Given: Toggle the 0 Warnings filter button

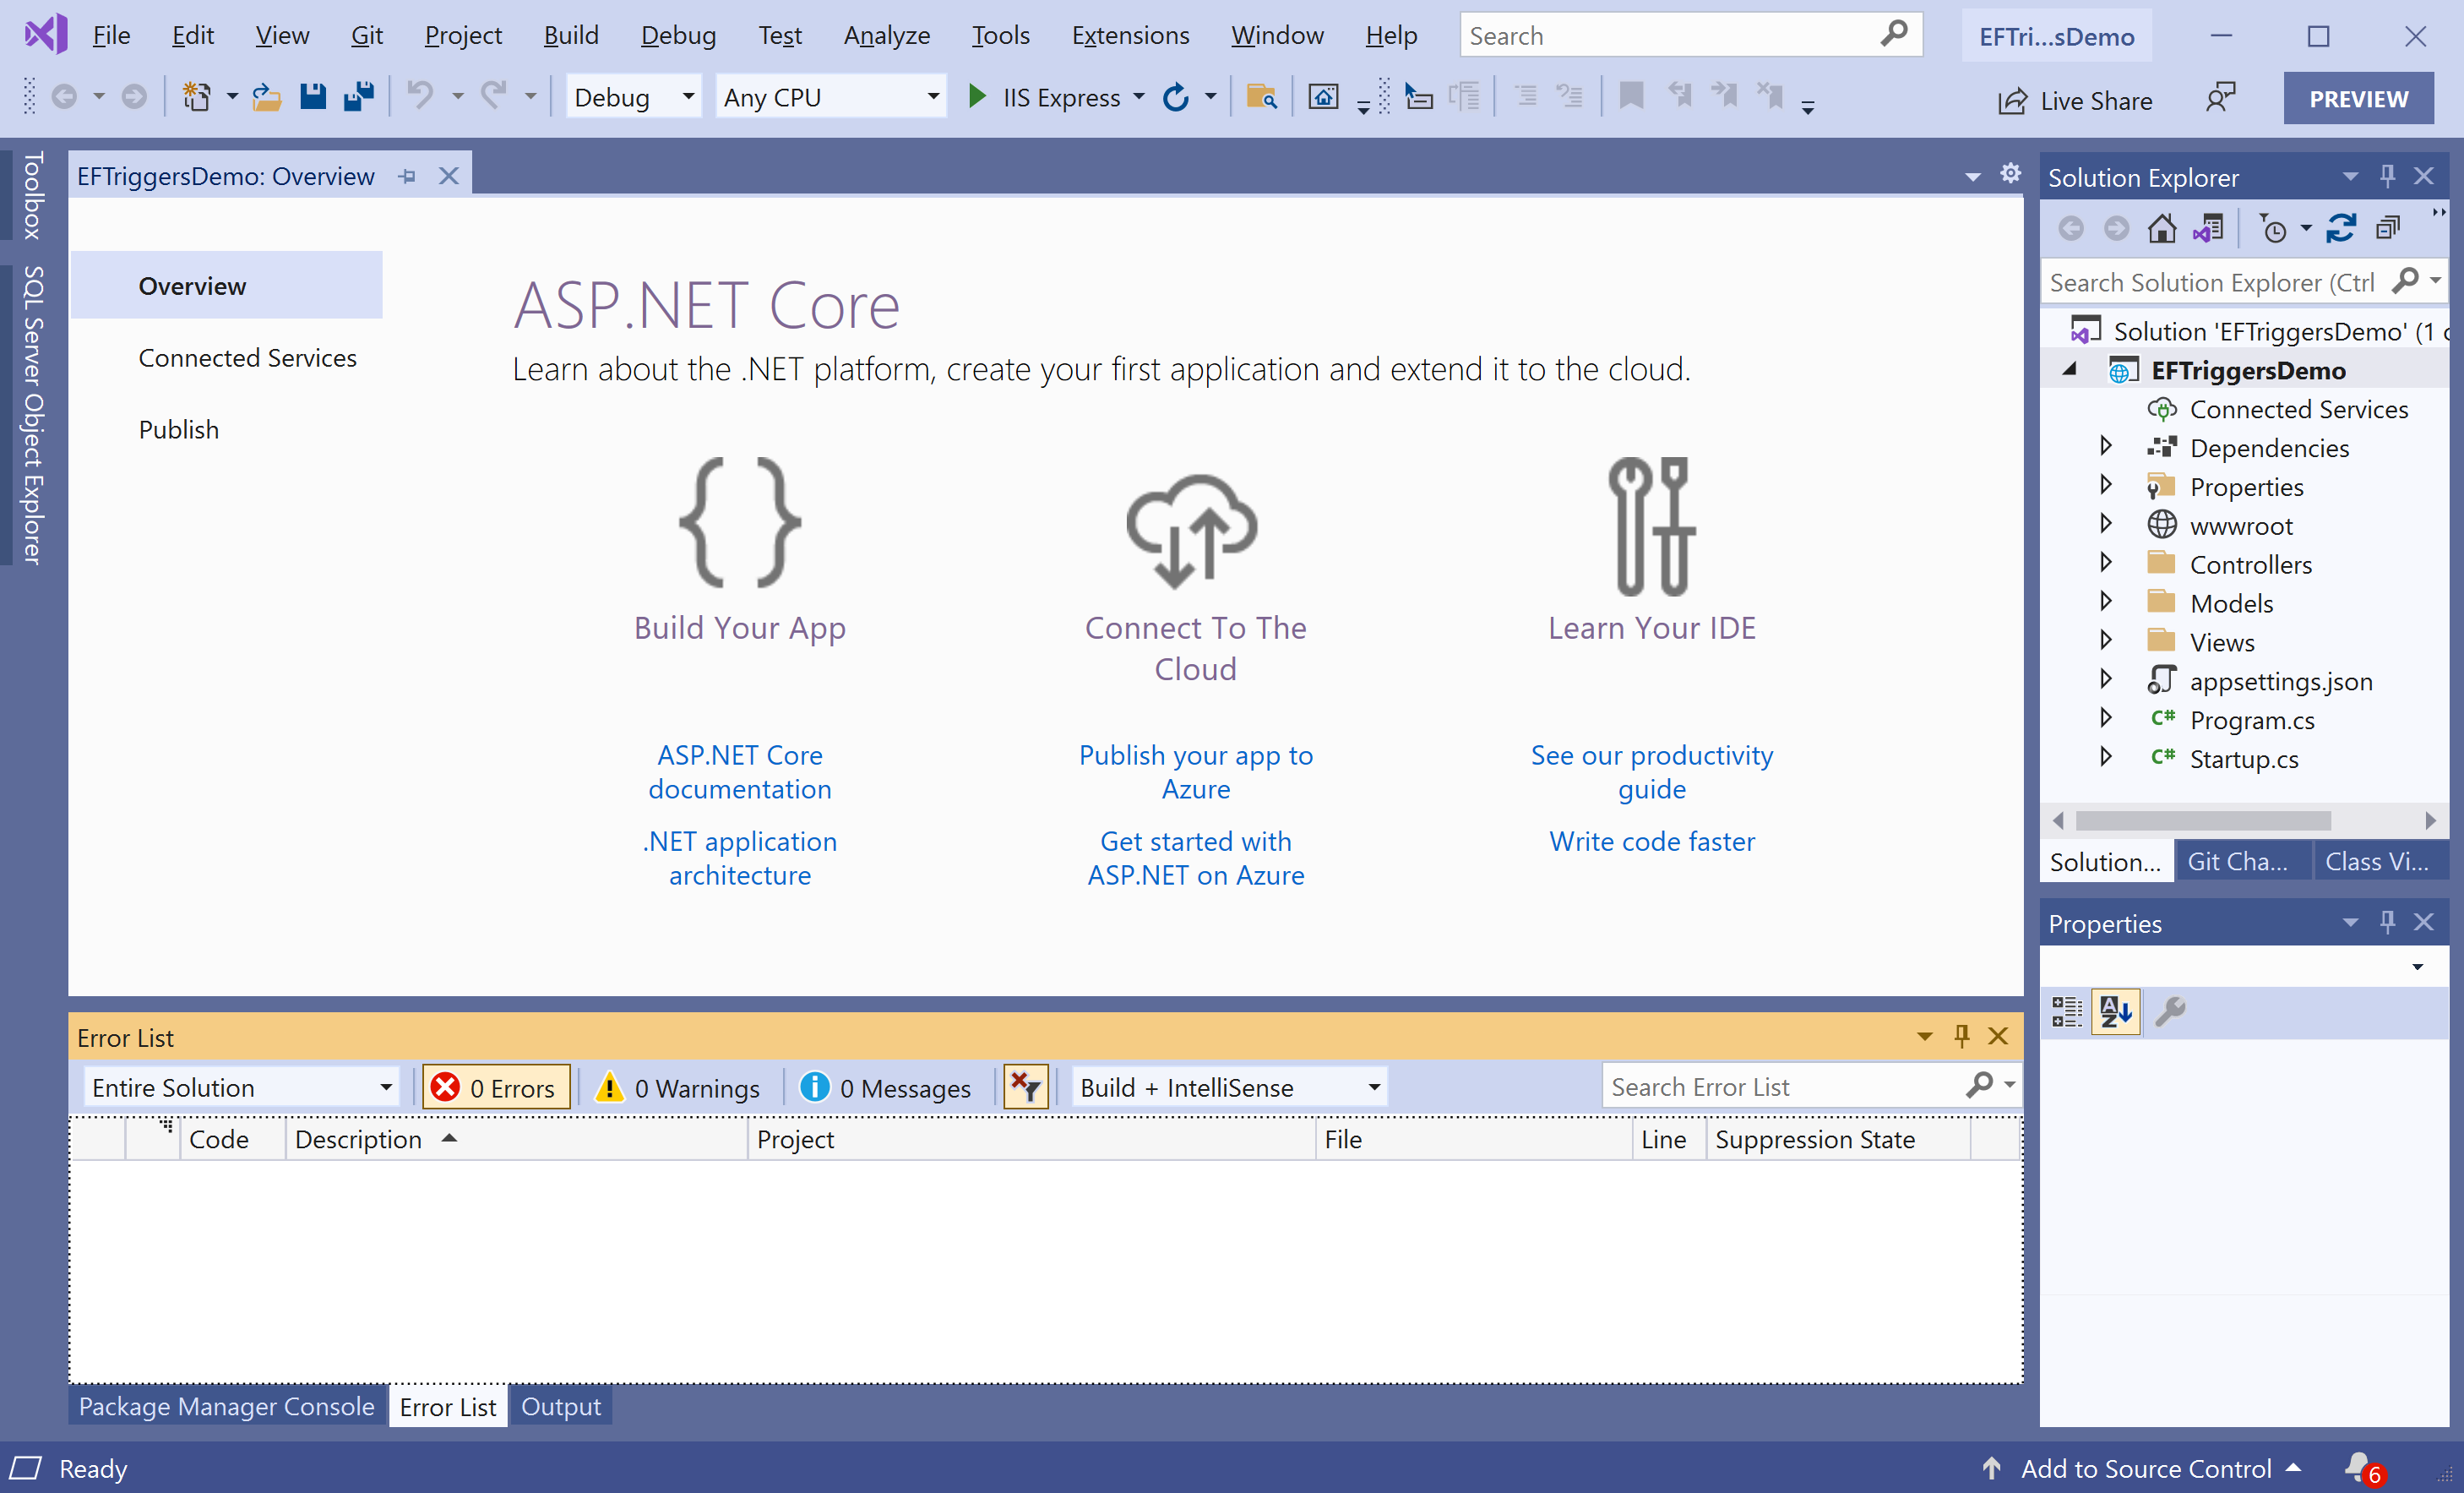Looking at the screenshot, I should point(679,1087).
